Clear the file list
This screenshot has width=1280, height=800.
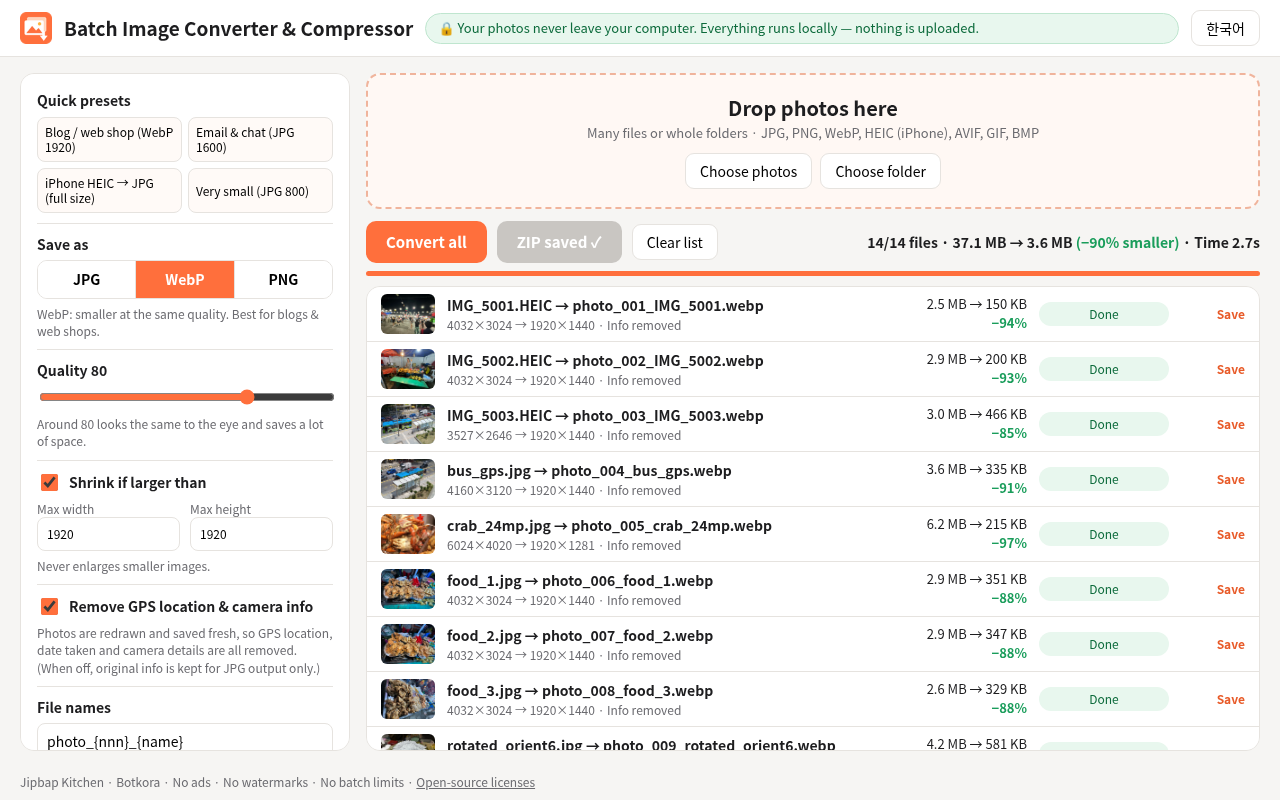click(x=674, y=242)
